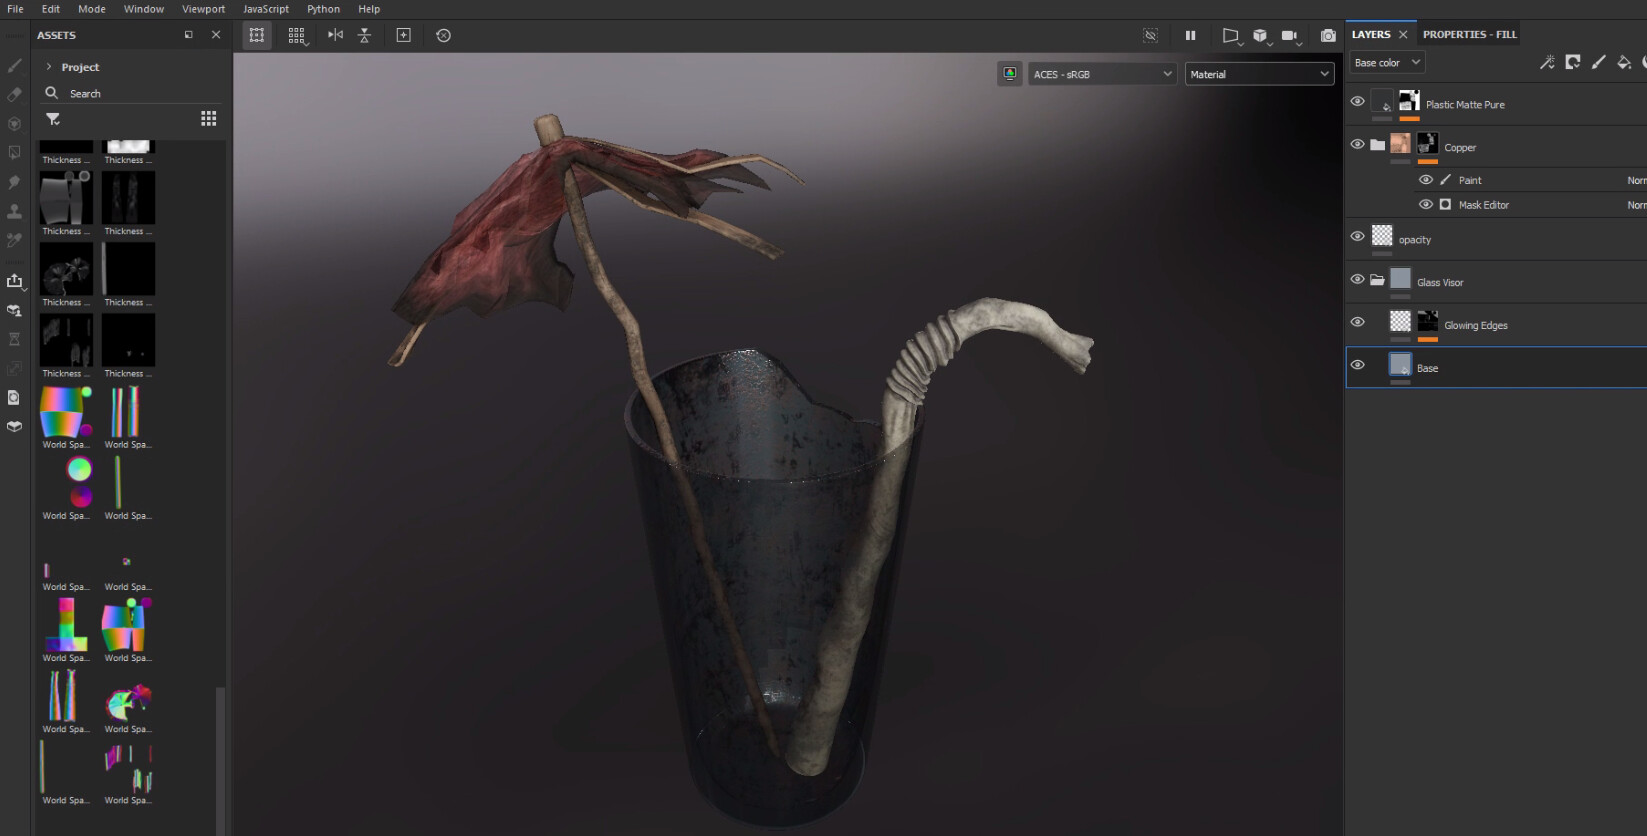
Task: Add a paint layer with brush icon
Action: click(x=1599, y=62)
